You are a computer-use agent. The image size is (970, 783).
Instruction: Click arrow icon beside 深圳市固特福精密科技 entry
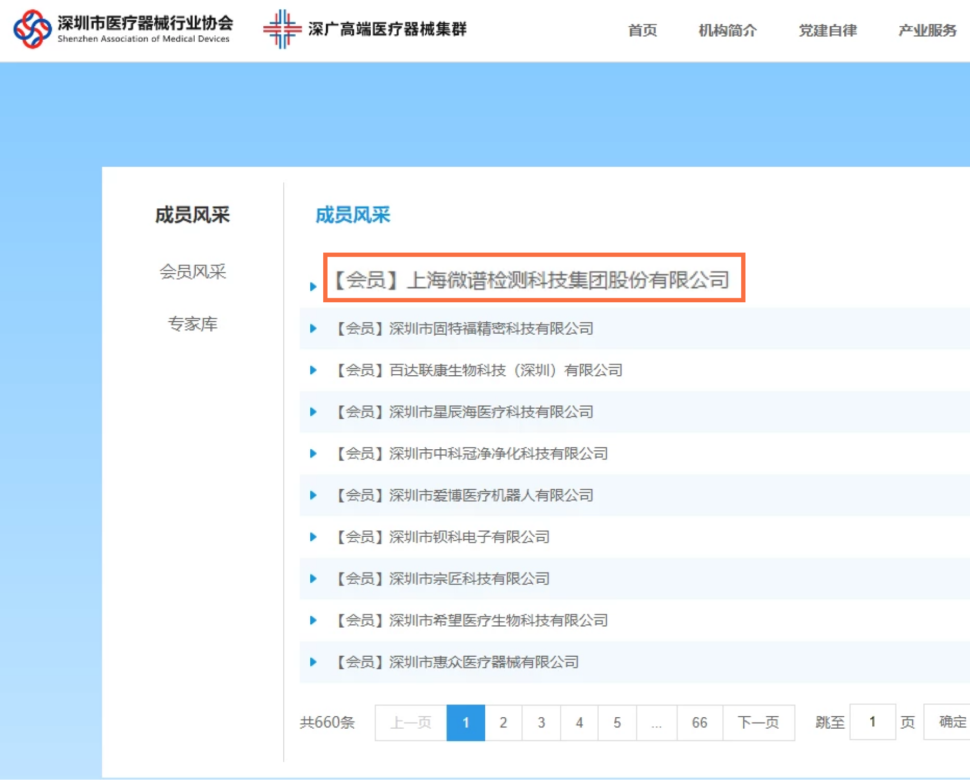[x=313, y=328]
